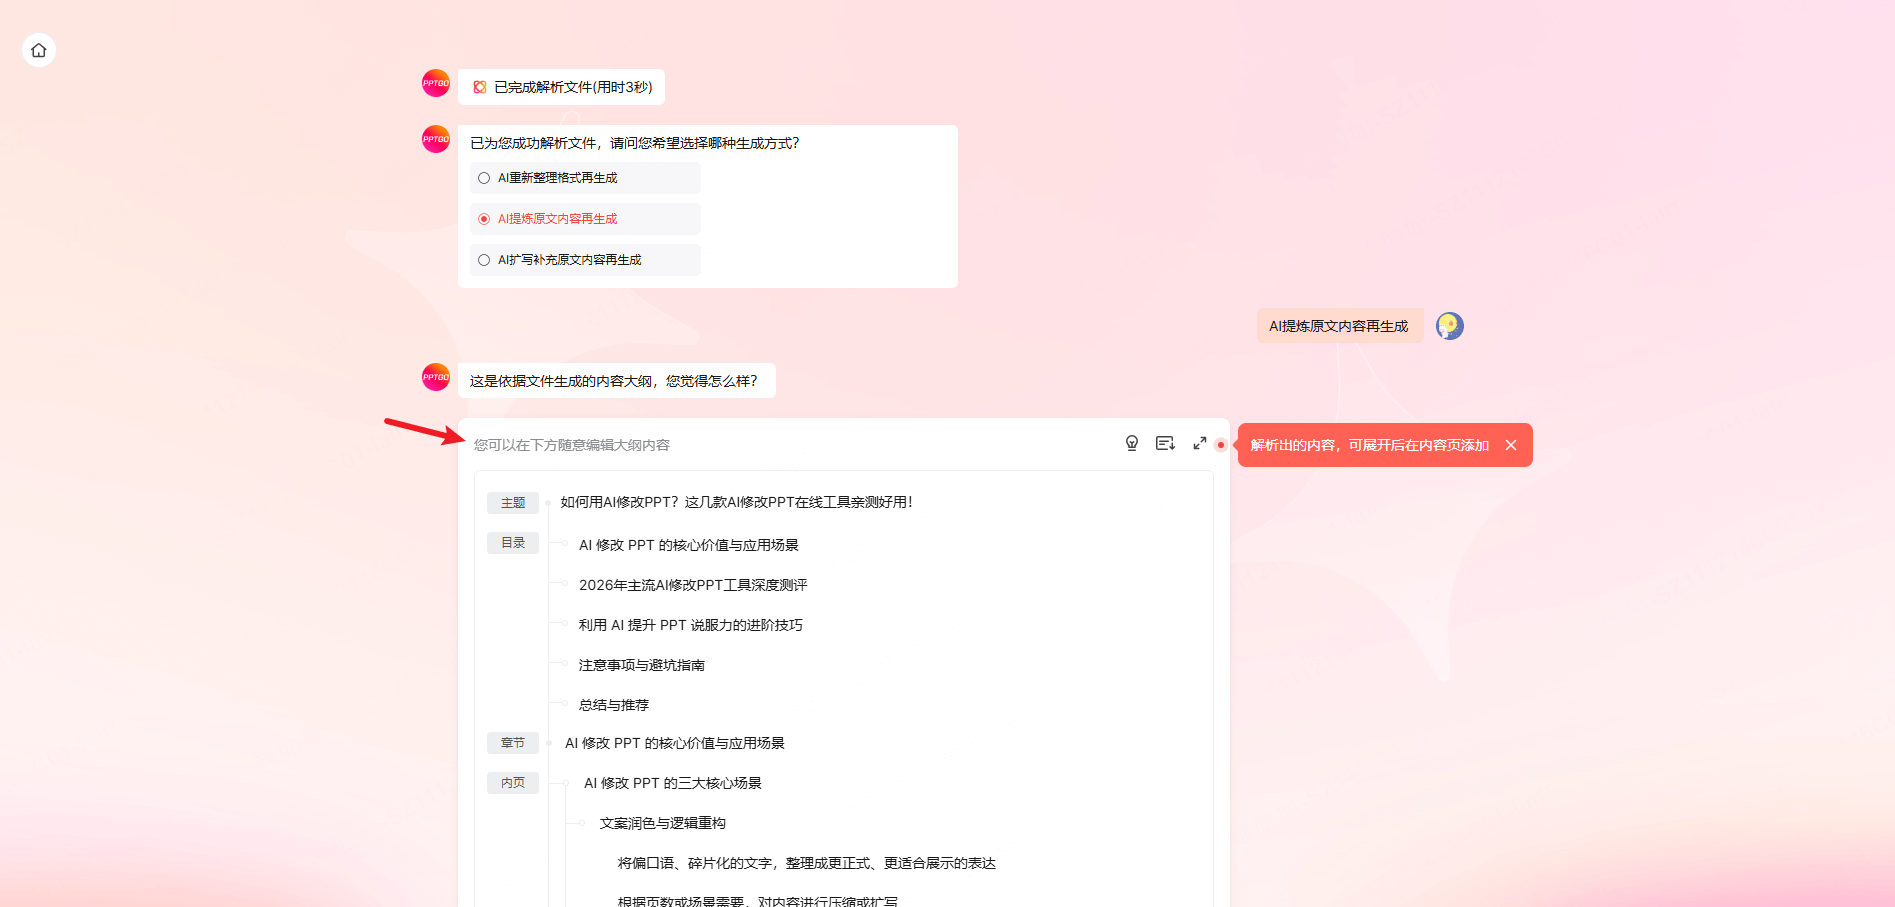Click the red notification dot near the fullscreen icon
The height and width of the screenshot is (907, 1895).
[1220, 446]
